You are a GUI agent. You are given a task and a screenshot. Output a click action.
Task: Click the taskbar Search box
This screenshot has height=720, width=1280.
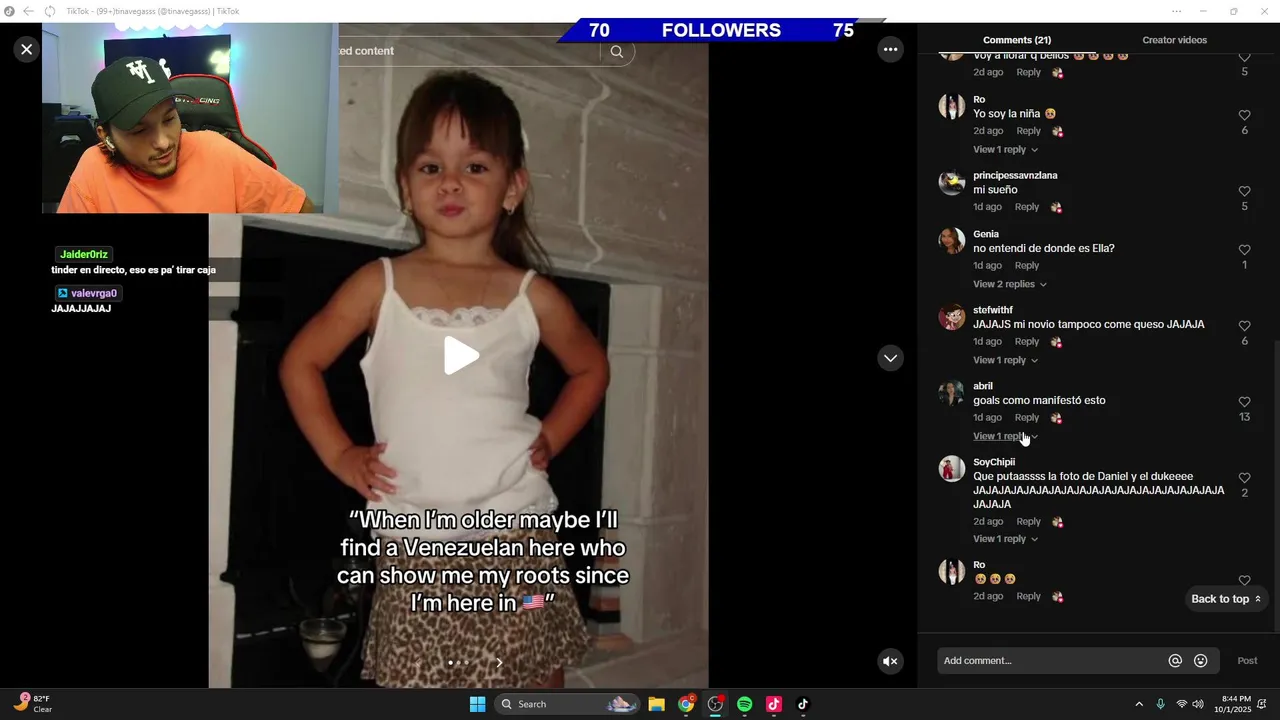pos(567,704)
